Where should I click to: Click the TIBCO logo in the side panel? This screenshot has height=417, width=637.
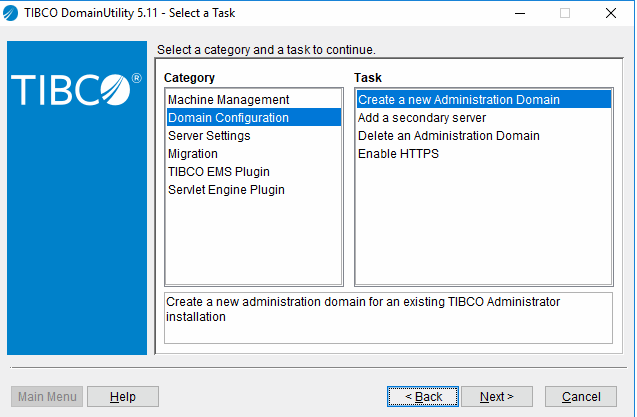(76, 89)
